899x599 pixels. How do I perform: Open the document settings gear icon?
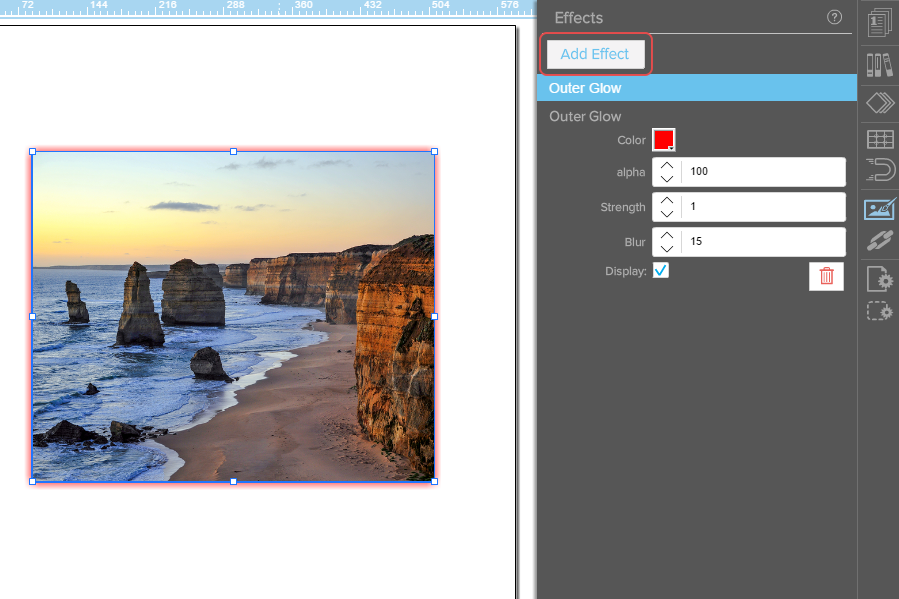[x=879, y=279]
